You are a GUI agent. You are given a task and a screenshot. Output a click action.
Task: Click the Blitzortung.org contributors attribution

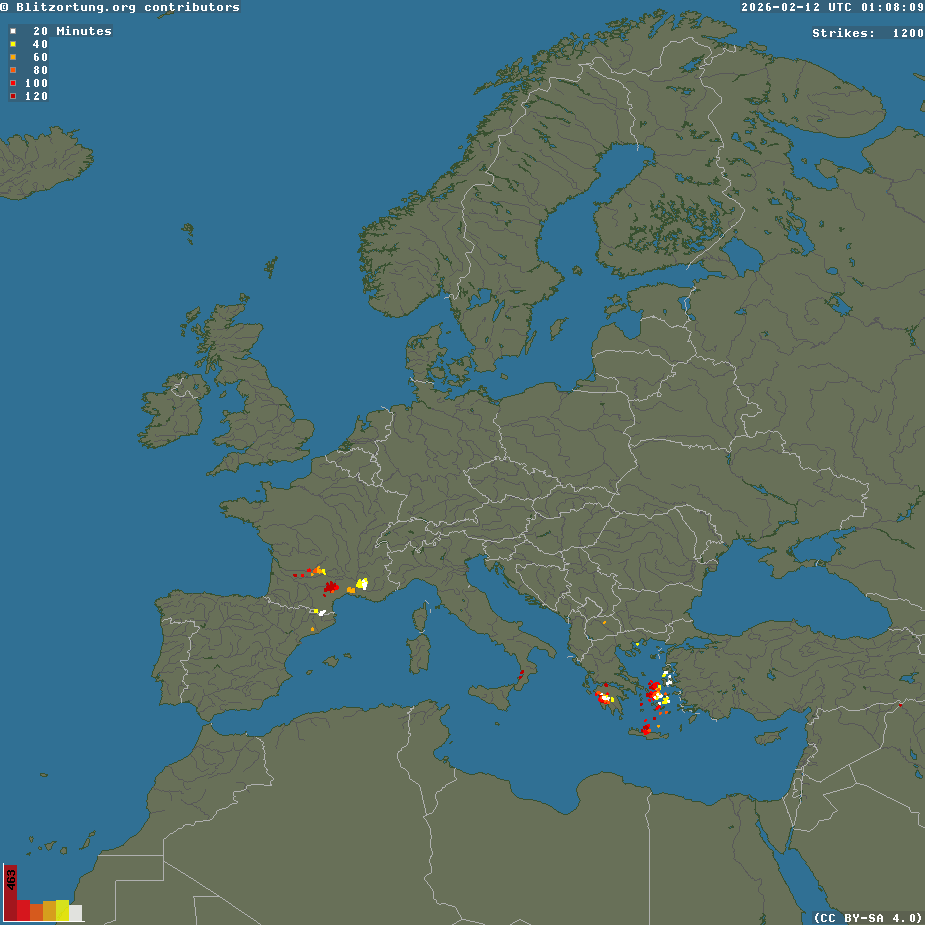point(120,7)
